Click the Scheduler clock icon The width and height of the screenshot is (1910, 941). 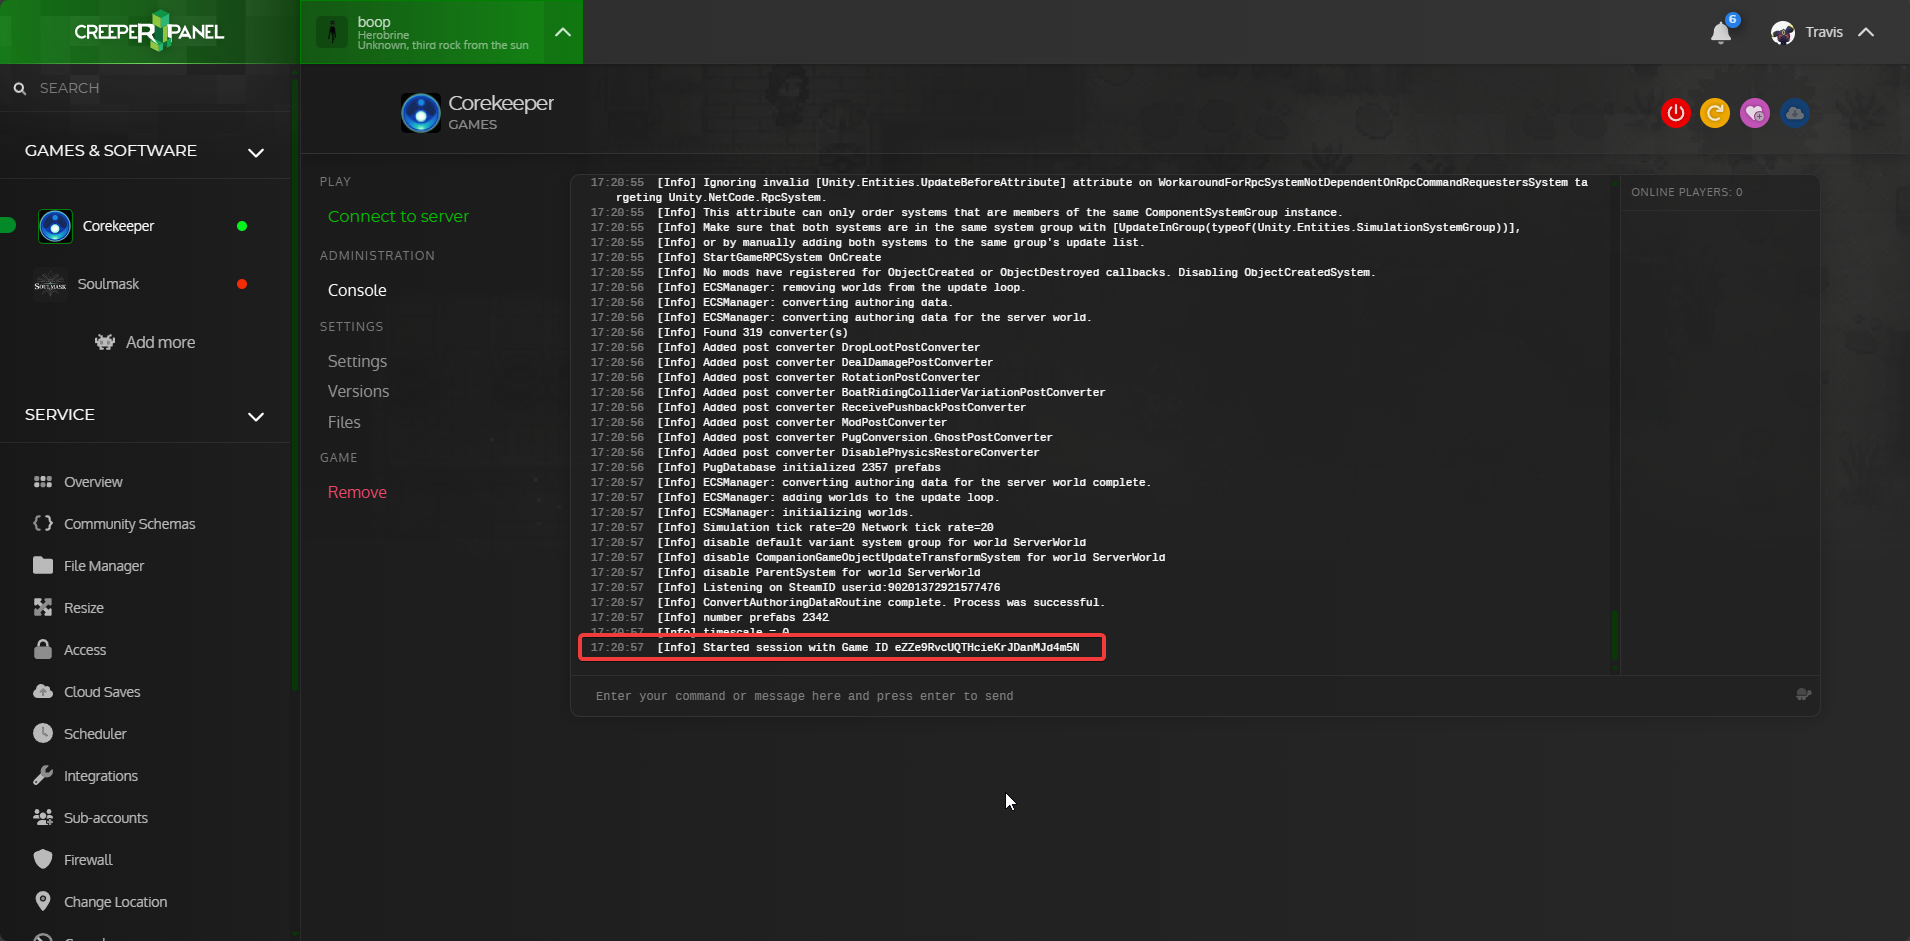pyautogui.click(x=43, y=733)
